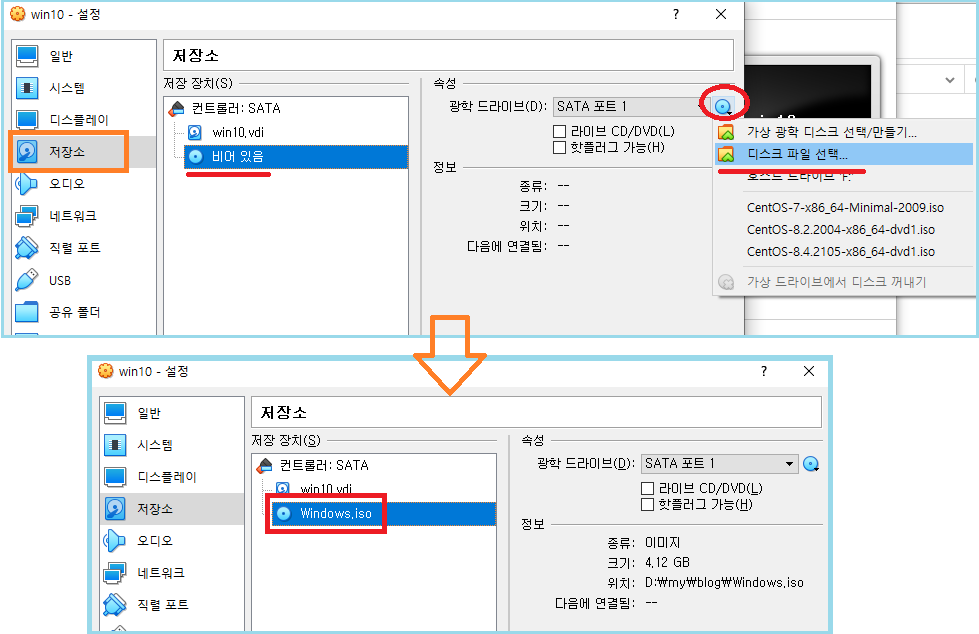Open 직렬 포트 settings in the lower dialog
This screenshot has height=634, width=979.
click(172, 605)
